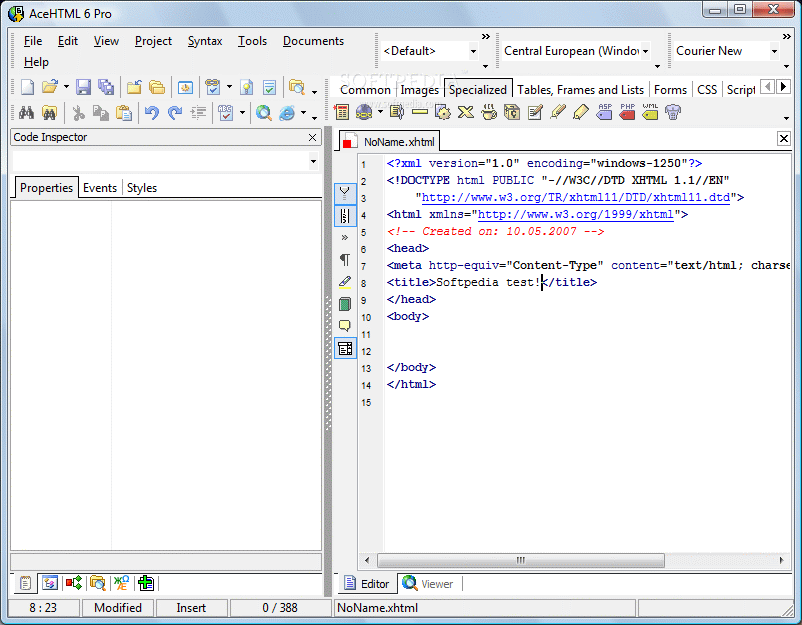Preview in Internet Explorer browser icon
This screenshot has height=625, width=802.
(x=287, y=113)
